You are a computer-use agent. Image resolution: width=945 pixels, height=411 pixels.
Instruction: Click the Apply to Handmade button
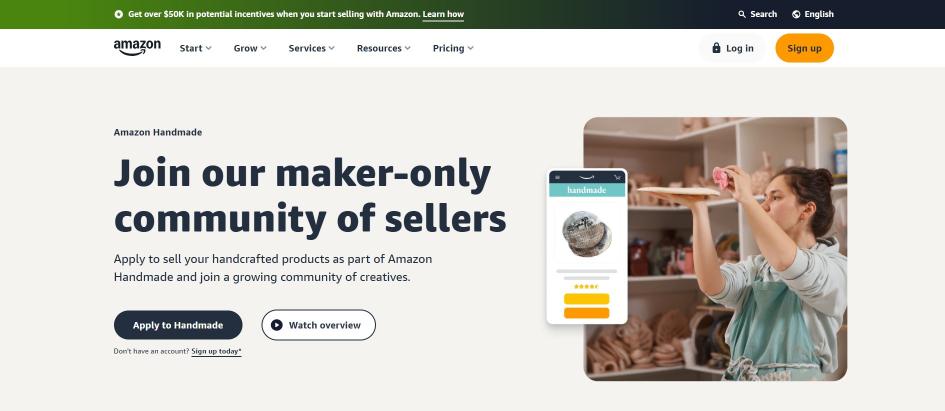coord(178,325)
